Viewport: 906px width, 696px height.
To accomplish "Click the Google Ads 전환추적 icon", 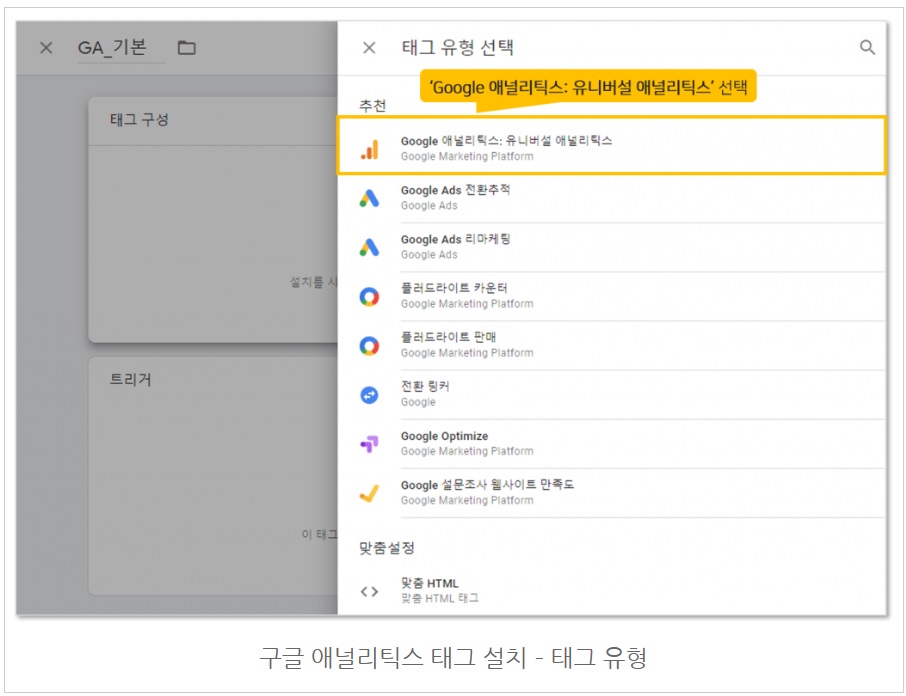I will pos(370,198).
